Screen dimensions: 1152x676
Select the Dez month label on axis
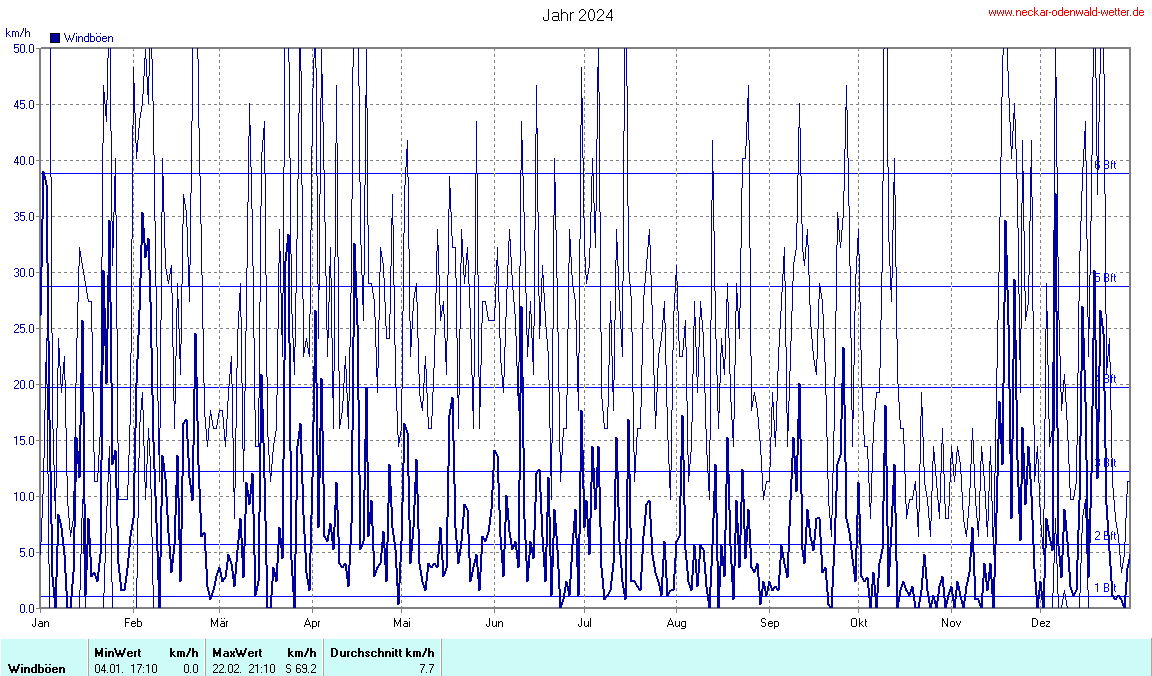(1041, 623)
